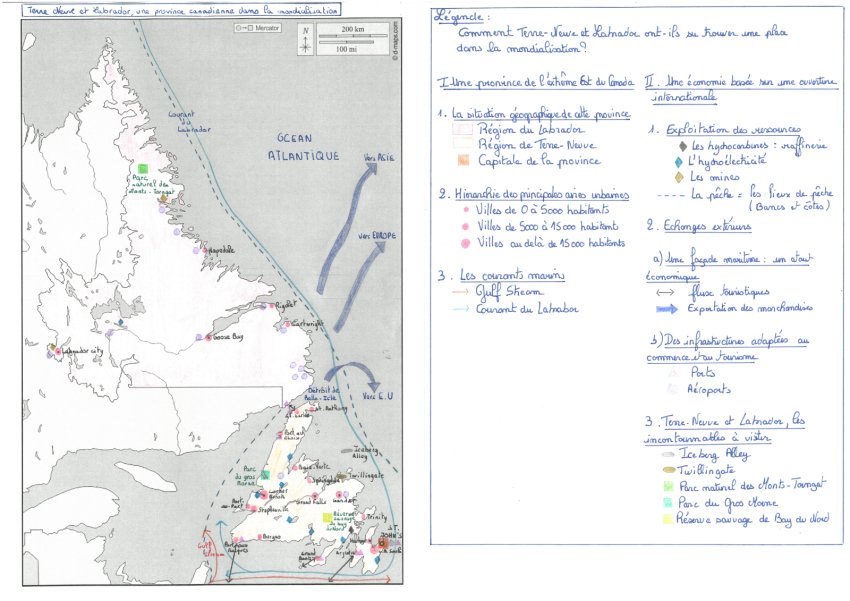
Task: Select the mines diamond symbol in legend
Action: tap(679, 177)
